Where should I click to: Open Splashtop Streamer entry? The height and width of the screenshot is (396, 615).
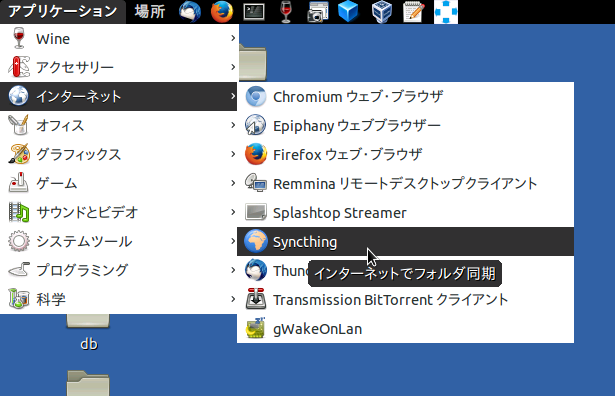(406, 213)
